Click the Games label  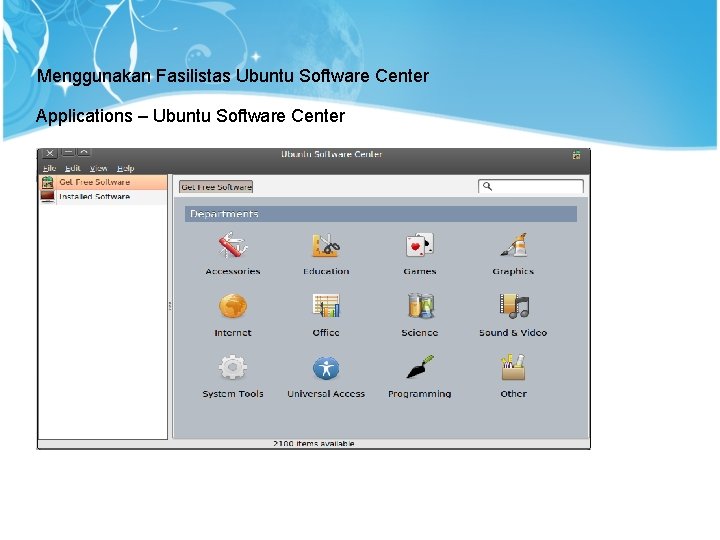(420, 271)
